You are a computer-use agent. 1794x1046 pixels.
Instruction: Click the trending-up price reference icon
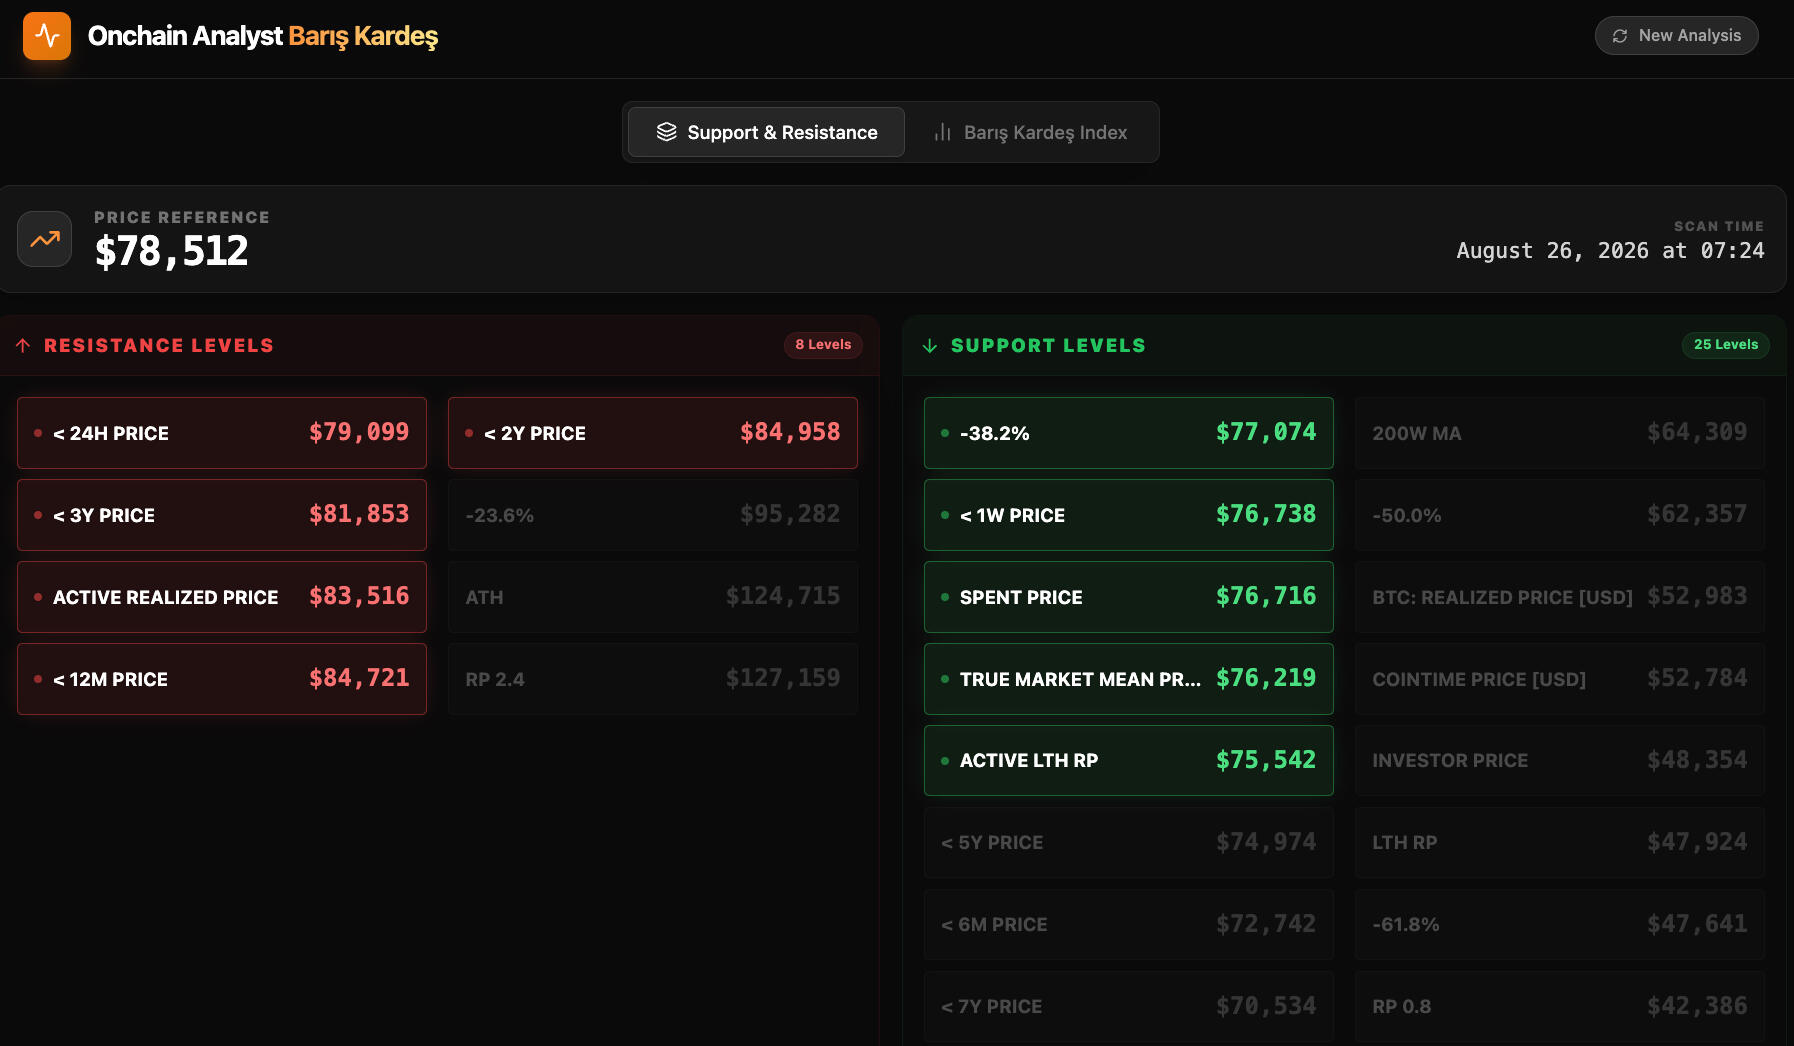tap(44, 239)
